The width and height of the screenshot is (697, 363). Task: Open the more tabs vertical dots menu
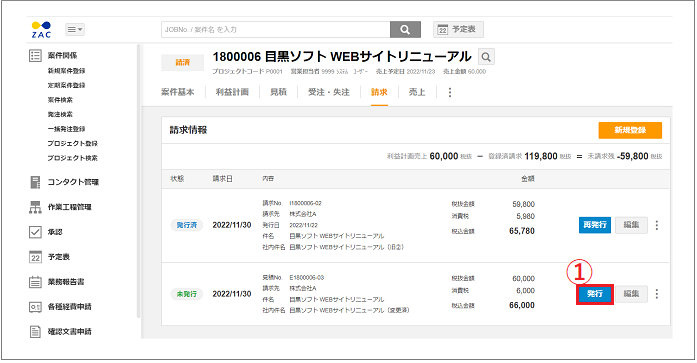450,92
